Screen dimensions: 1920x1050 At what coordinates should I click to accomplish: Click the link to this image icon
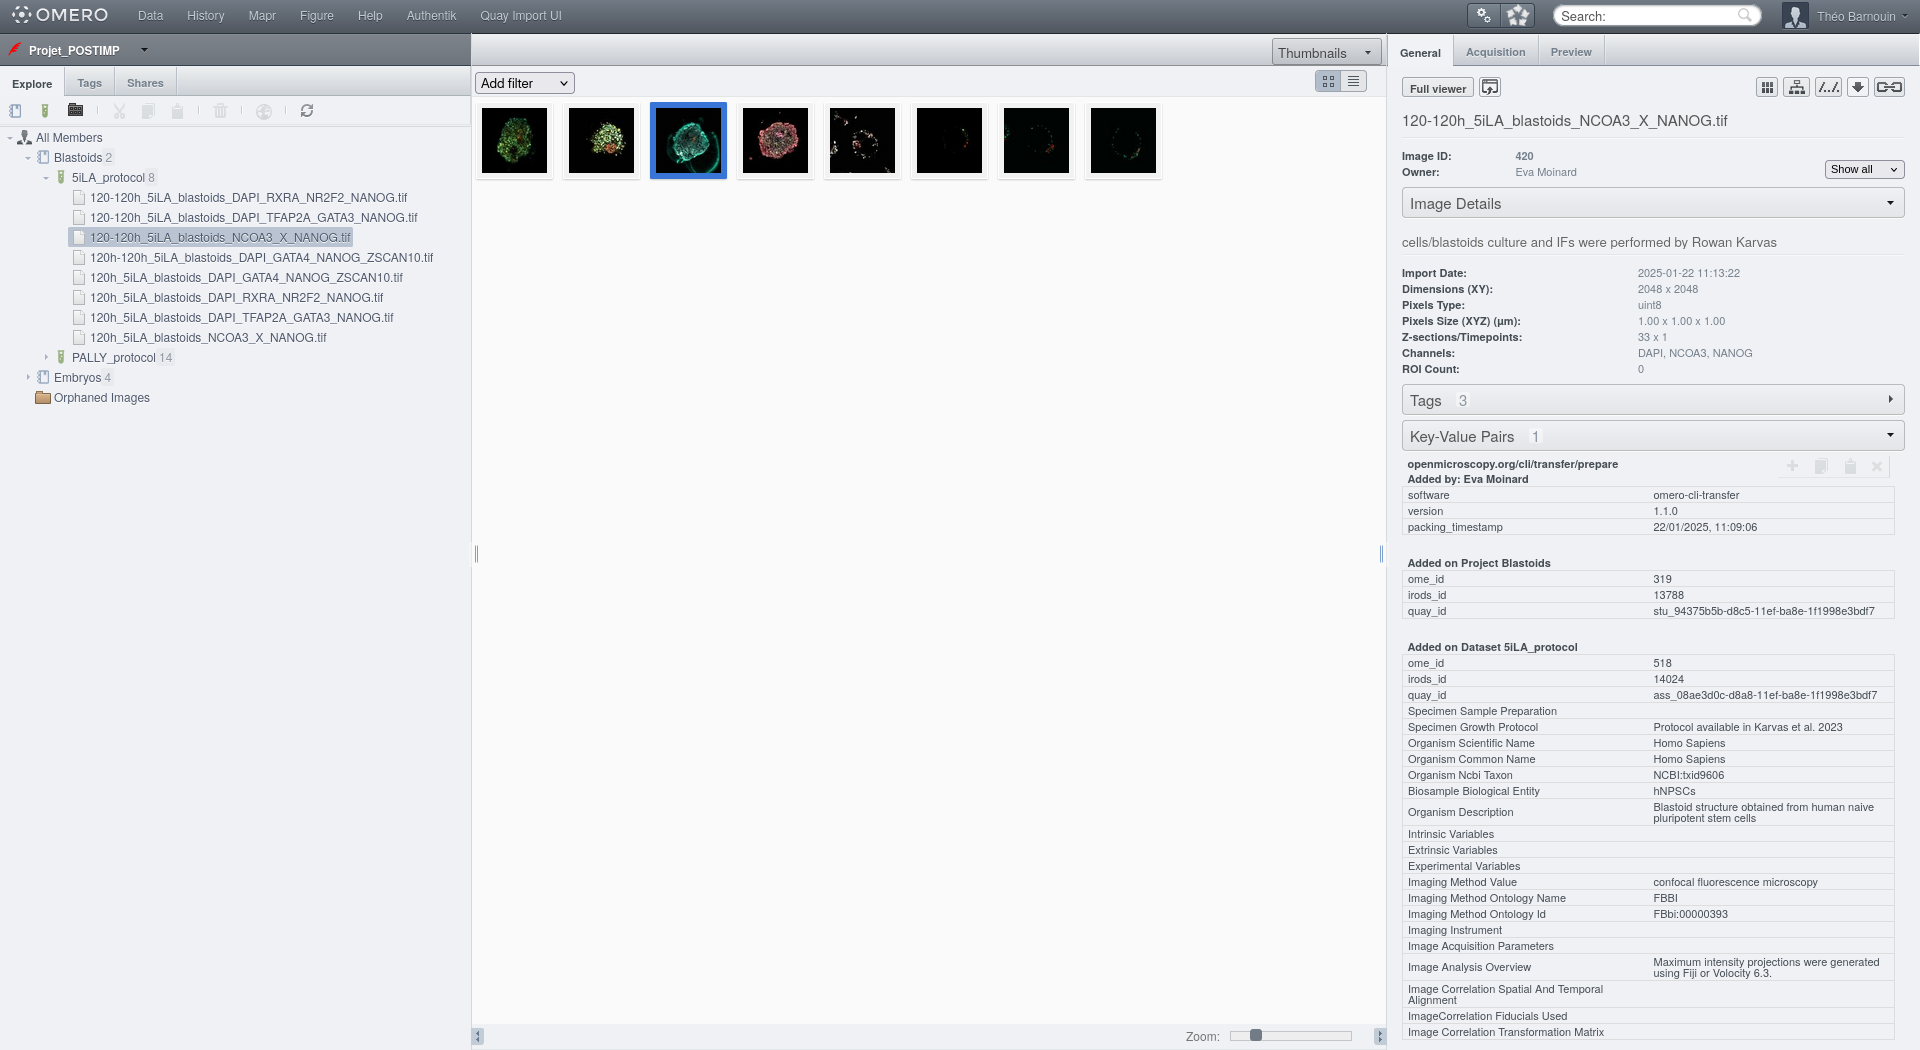tap(1888, 88)
